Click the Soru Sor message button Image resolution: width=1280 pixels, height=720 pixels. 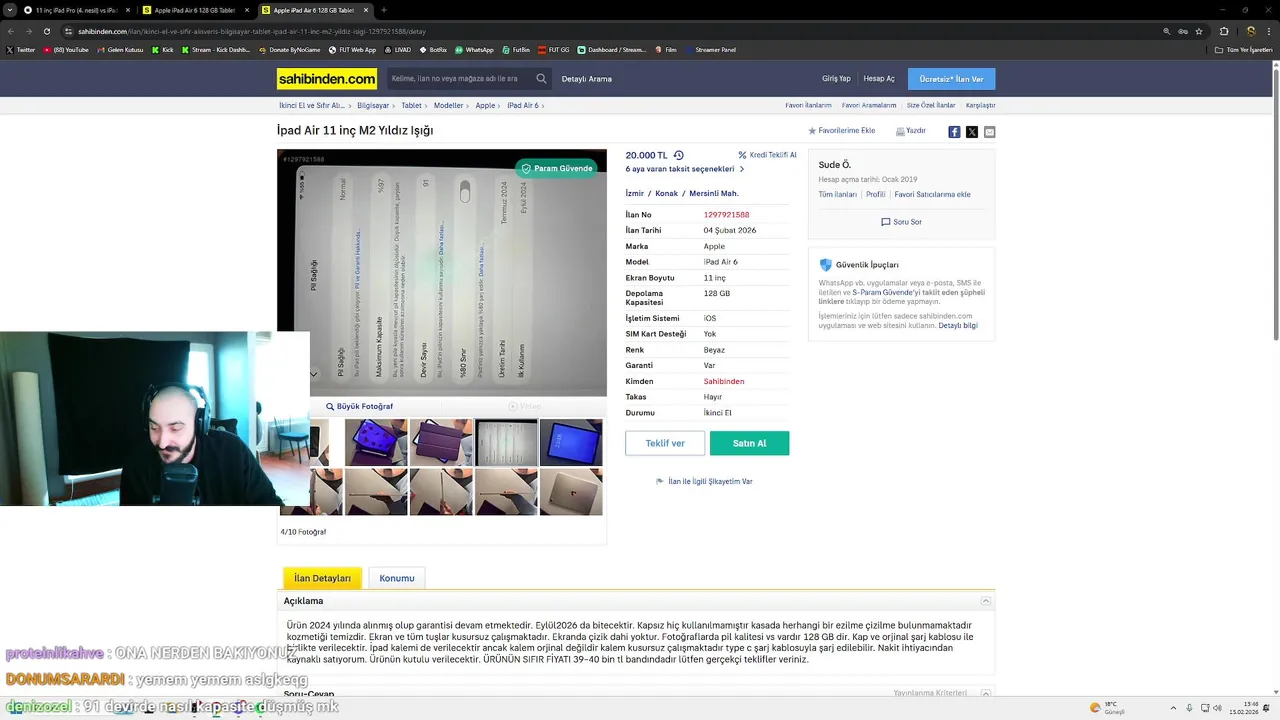click(x=901, y=222)
